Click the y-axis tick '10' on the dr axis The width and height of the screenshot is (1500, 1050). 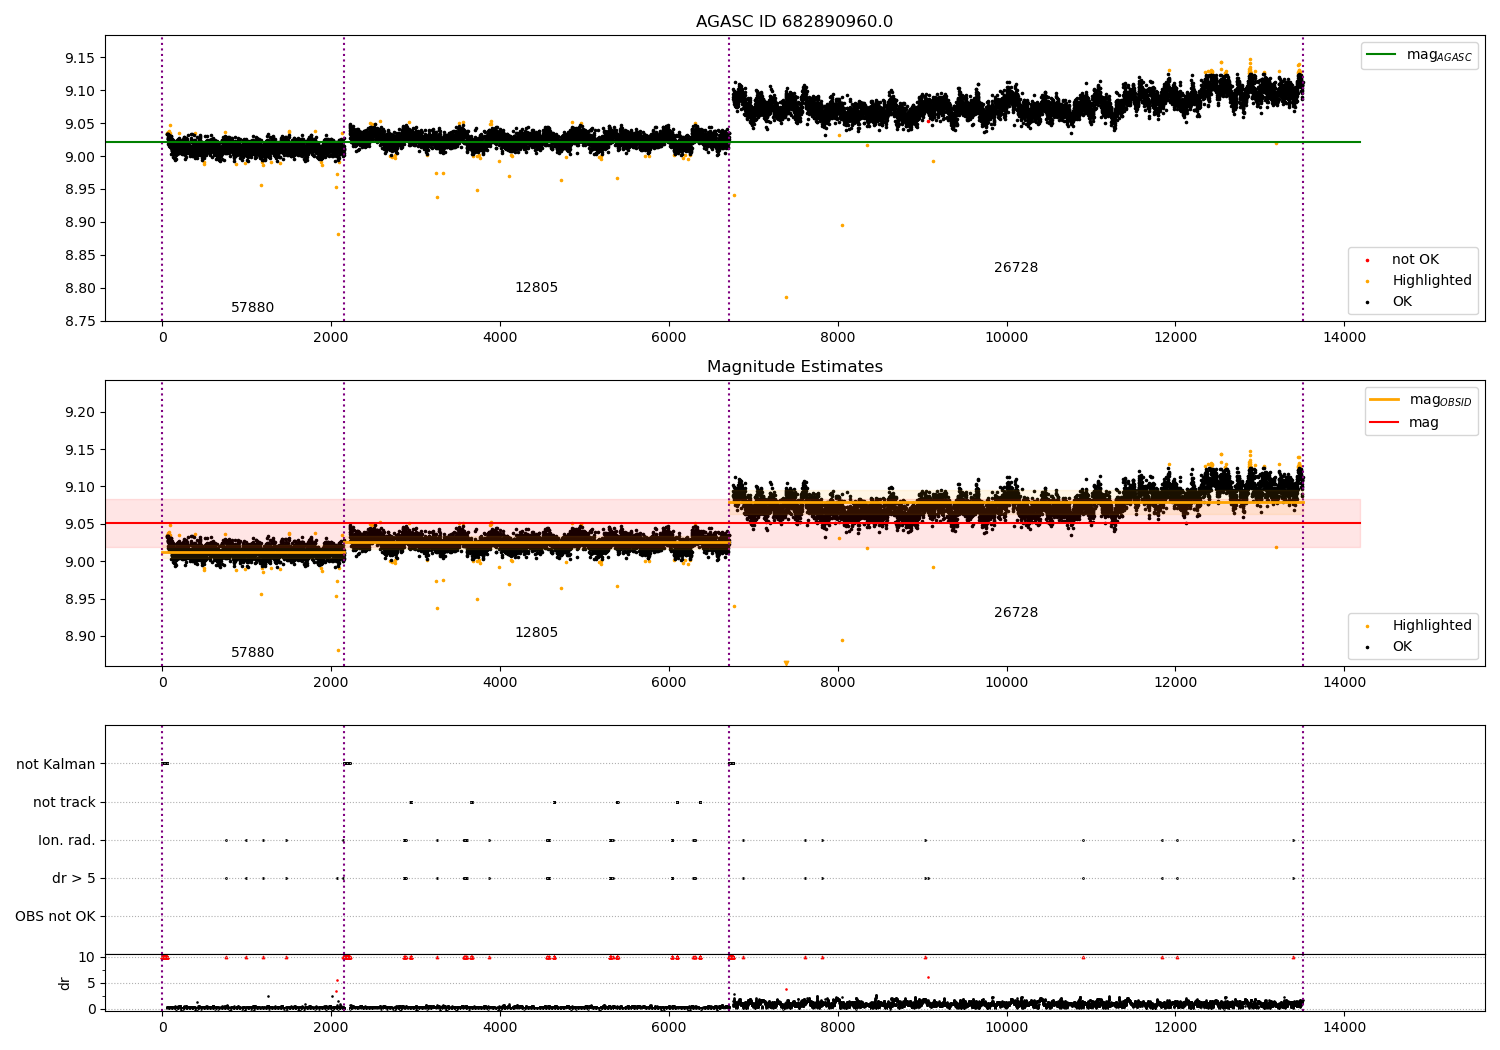point(87,958)
